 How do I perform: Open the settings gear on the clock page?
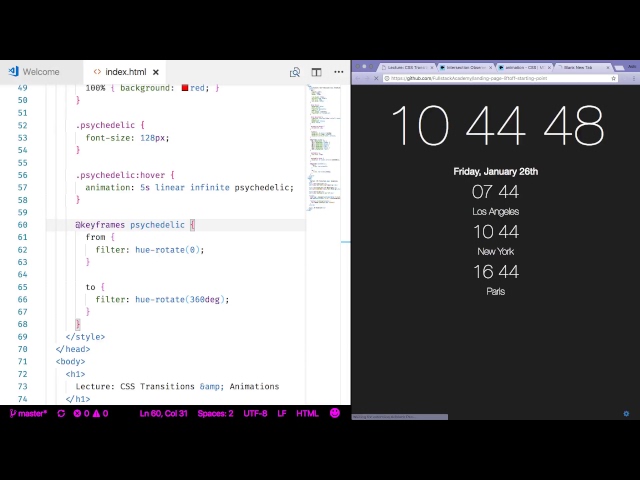coord(626,413)
